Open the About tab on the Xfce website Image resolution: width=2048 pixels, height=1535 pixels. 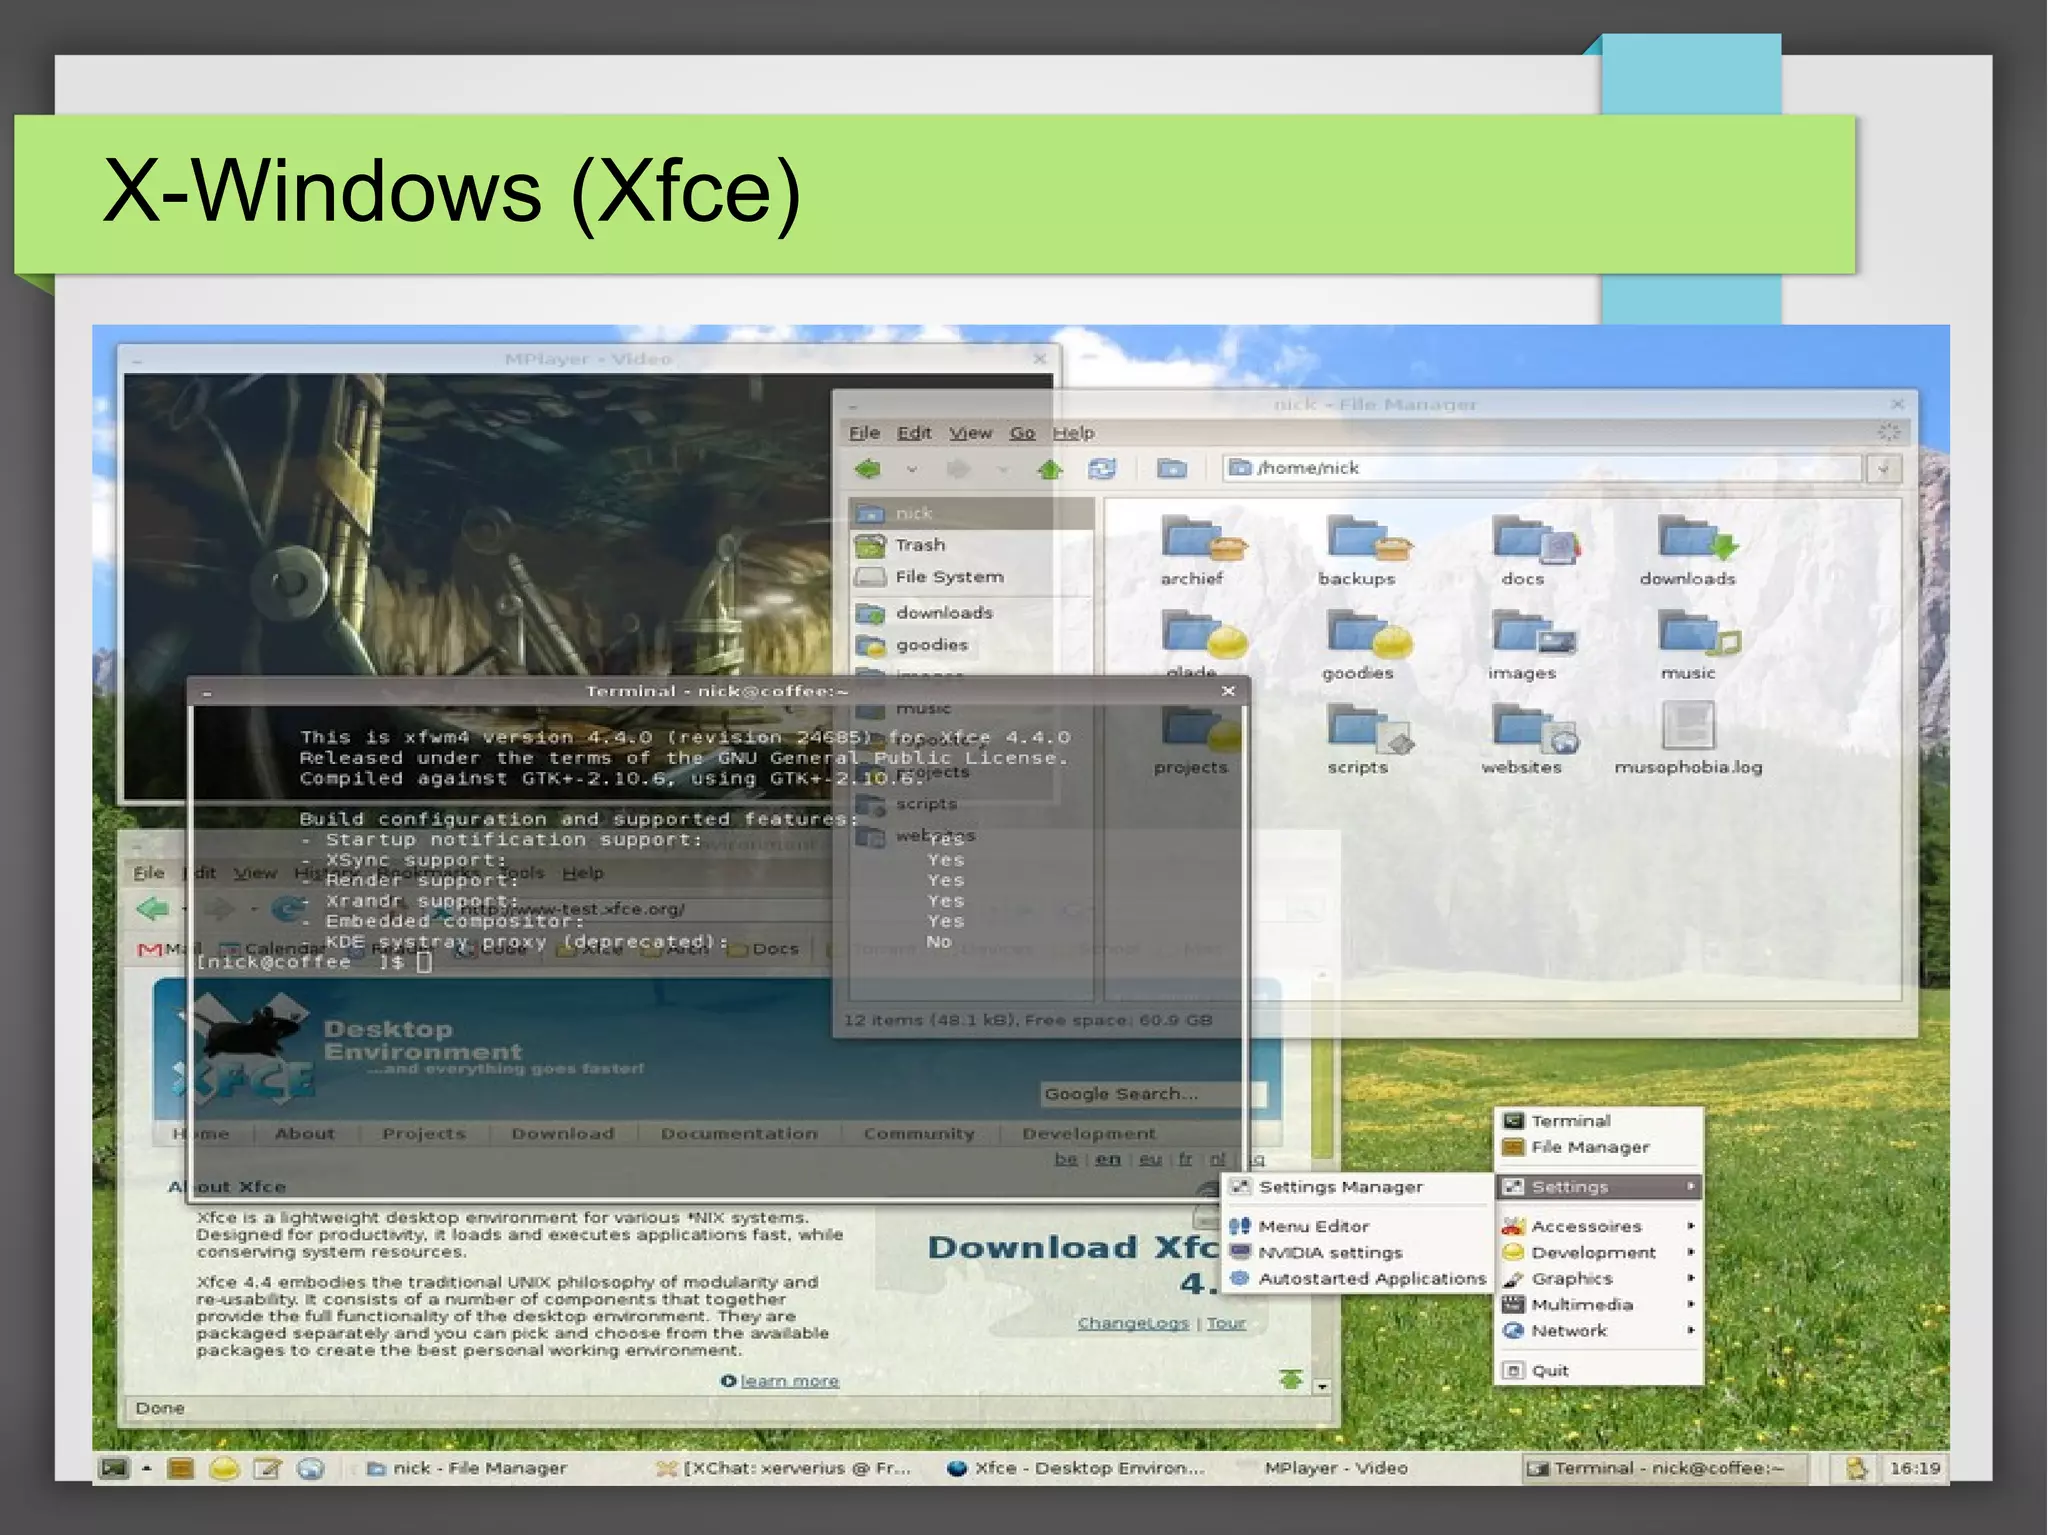305,1133
